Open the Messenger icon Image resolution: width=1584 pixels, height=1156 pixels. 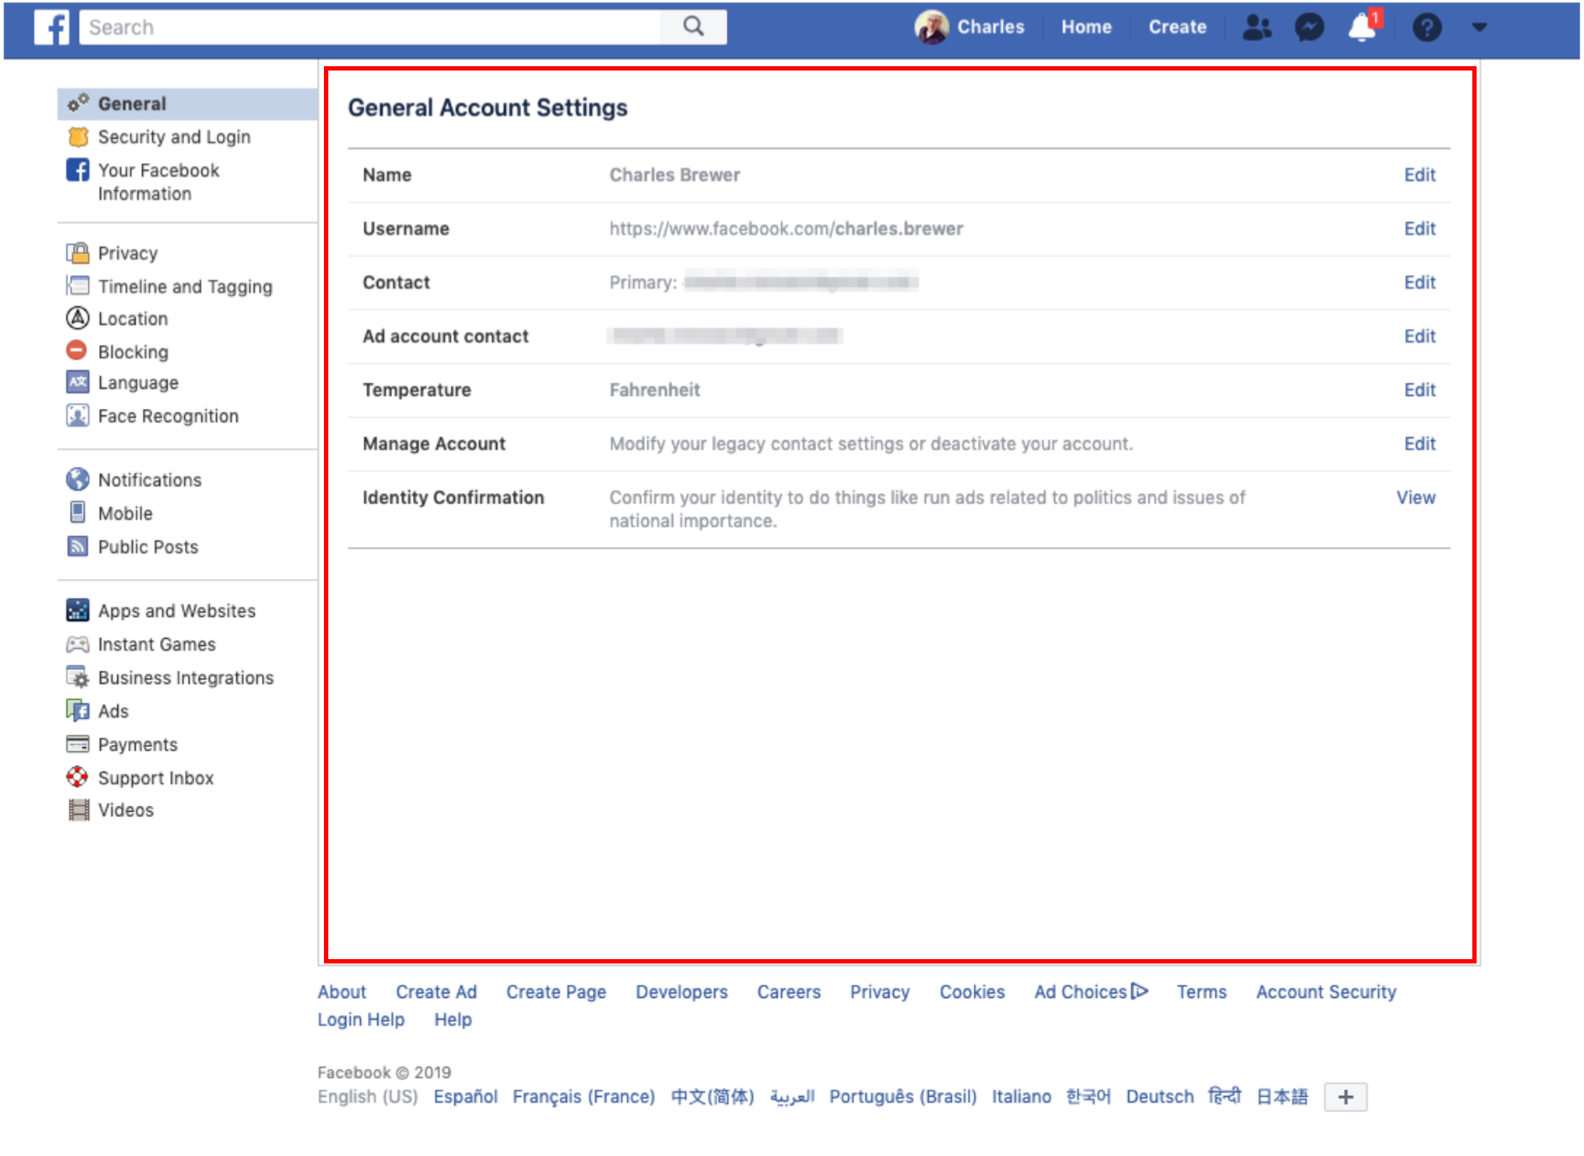tap(1309, 27)
